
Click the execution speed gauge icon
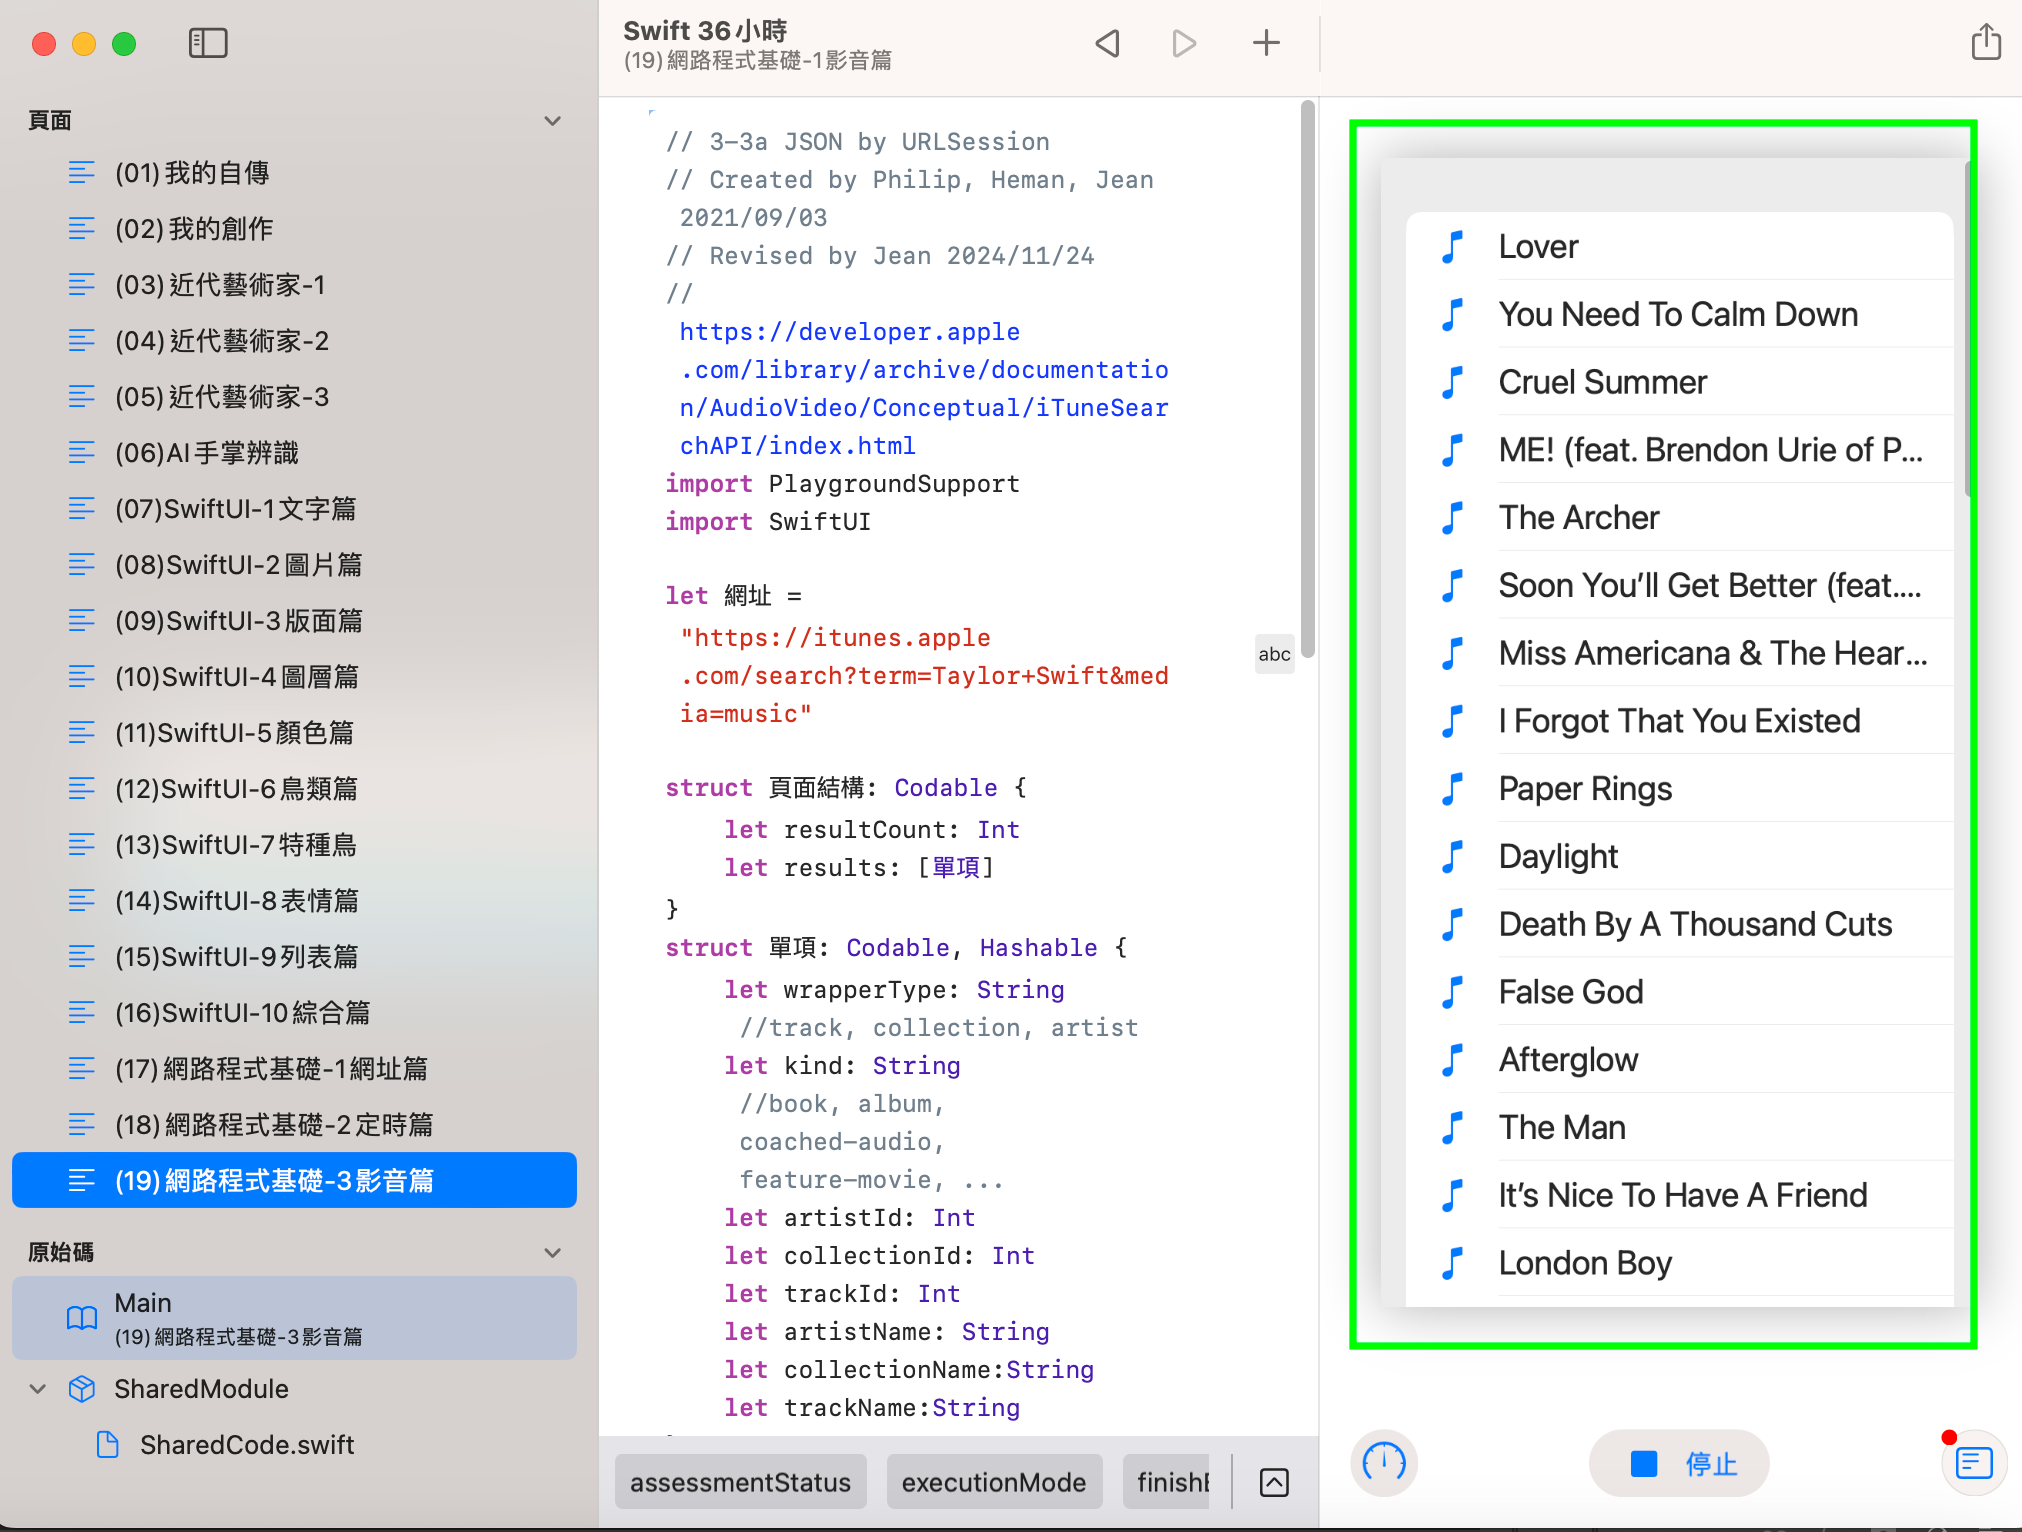point(1384,1463)
